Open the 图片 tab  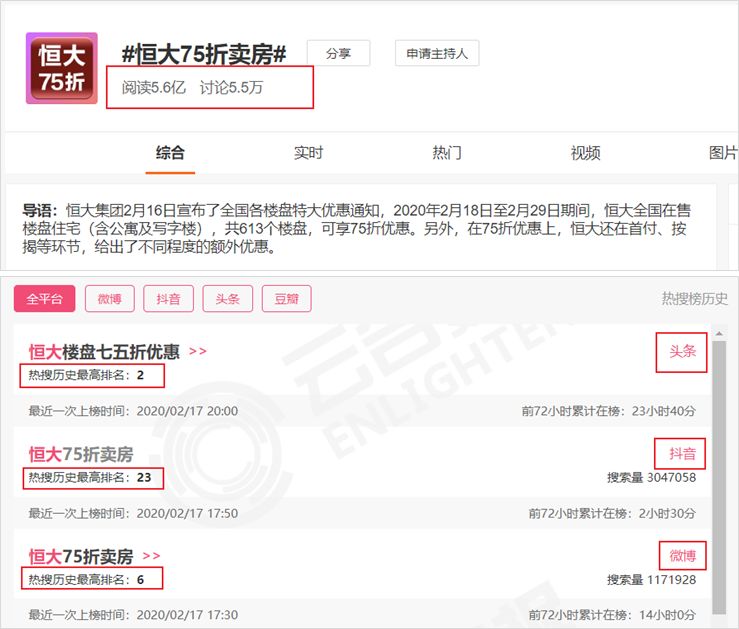[x=723, y=153]
